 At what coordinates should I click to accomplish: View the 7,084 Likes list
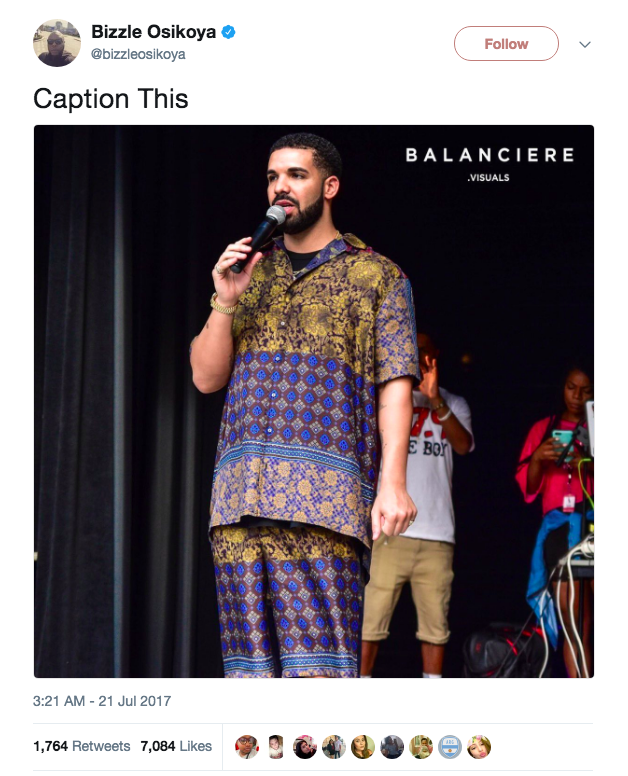176,746
